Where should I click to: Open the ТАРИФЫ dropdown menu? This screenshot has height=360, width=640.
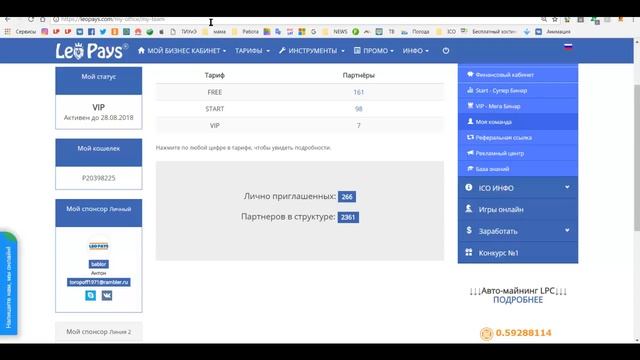[x=252, y=51]
